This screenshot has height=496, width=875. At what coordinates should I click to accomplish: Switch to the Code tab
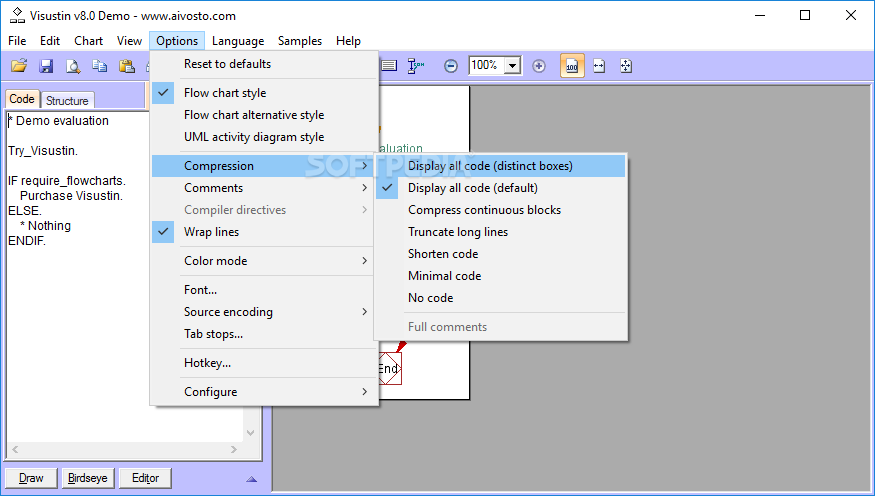(22, 99)
